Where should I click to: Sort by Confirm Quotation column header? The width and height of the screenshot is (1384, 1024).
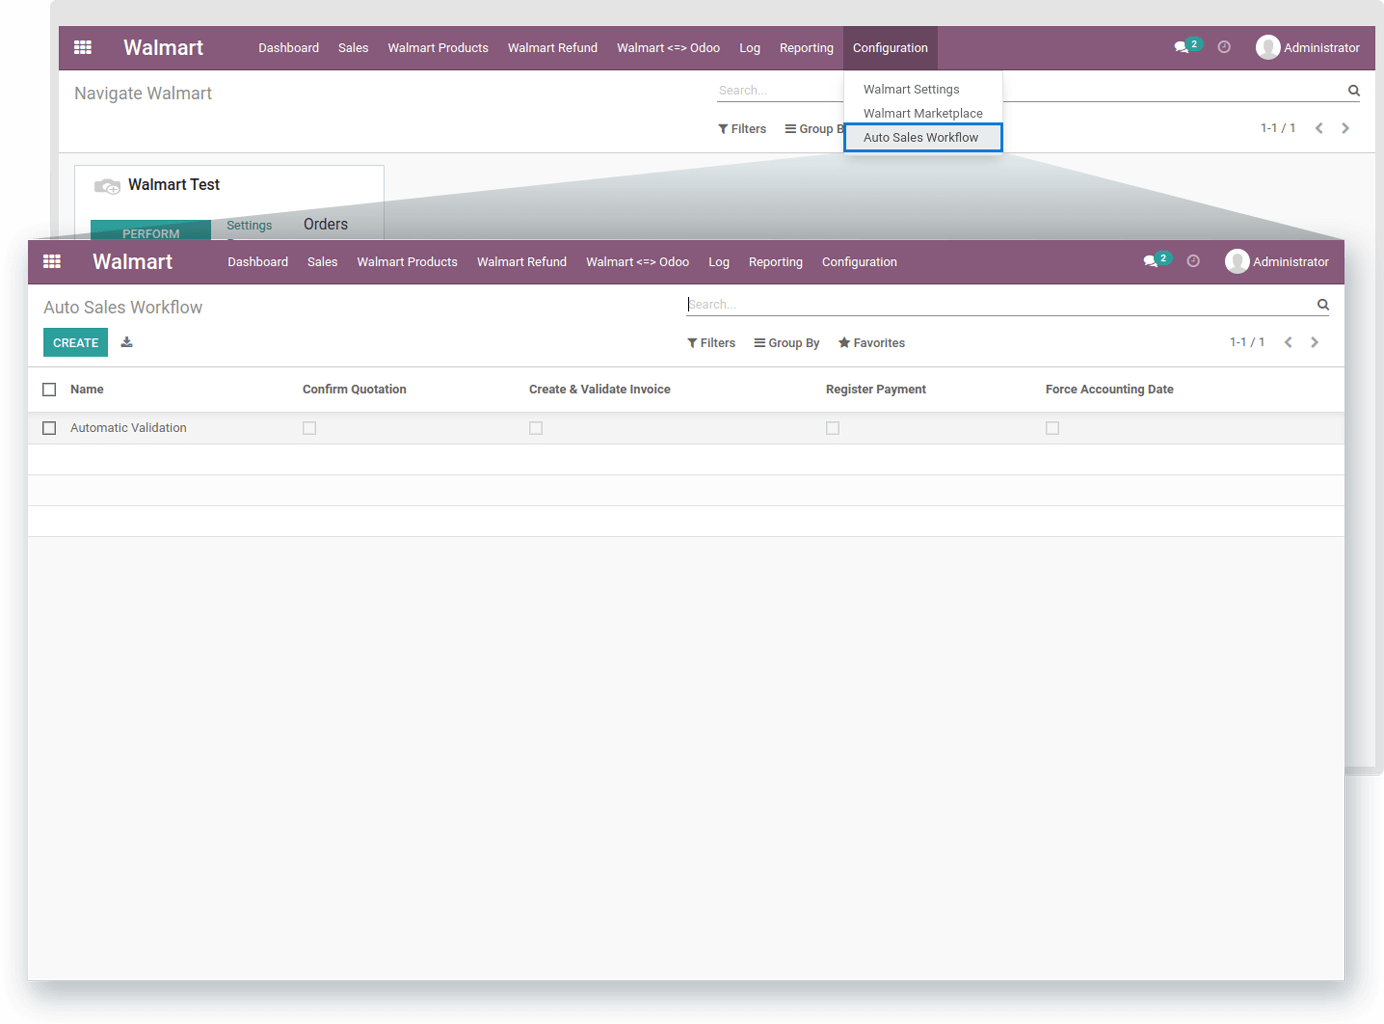[354, 389]
